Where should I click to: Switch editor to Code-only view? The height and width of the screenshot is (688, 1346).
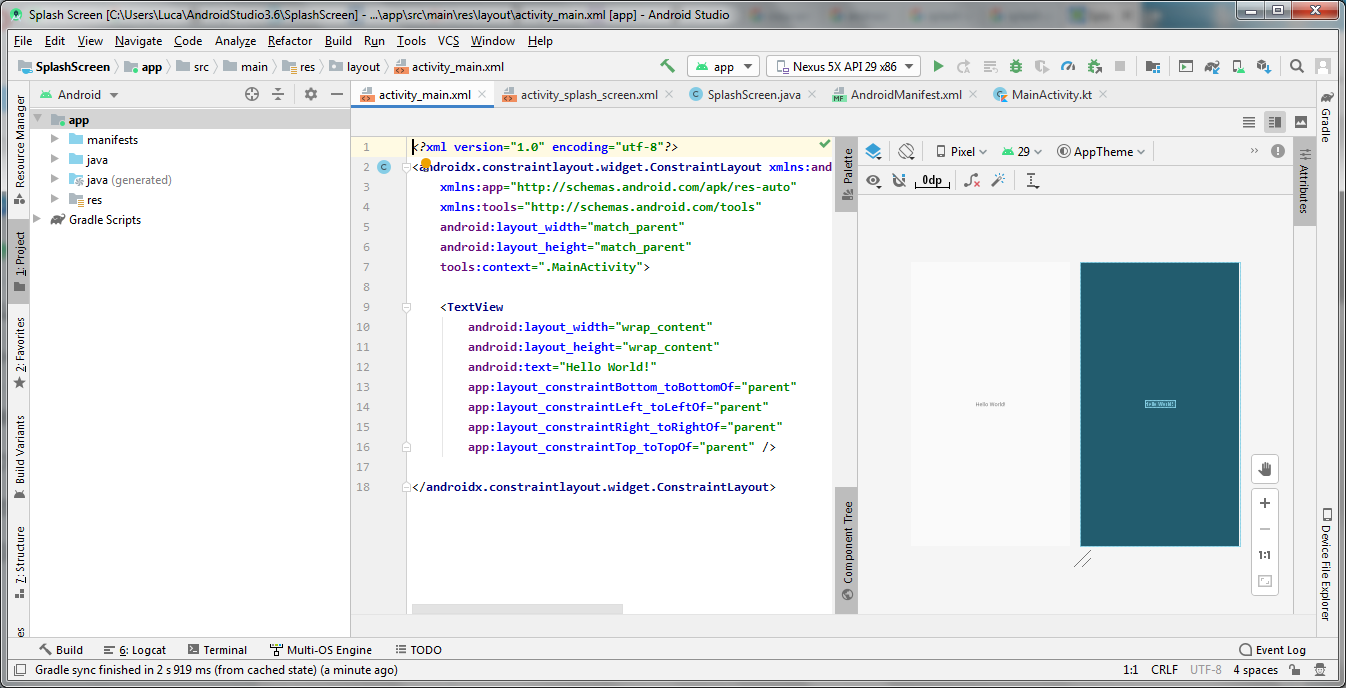pyautogui.click(x=1249, y=122)
